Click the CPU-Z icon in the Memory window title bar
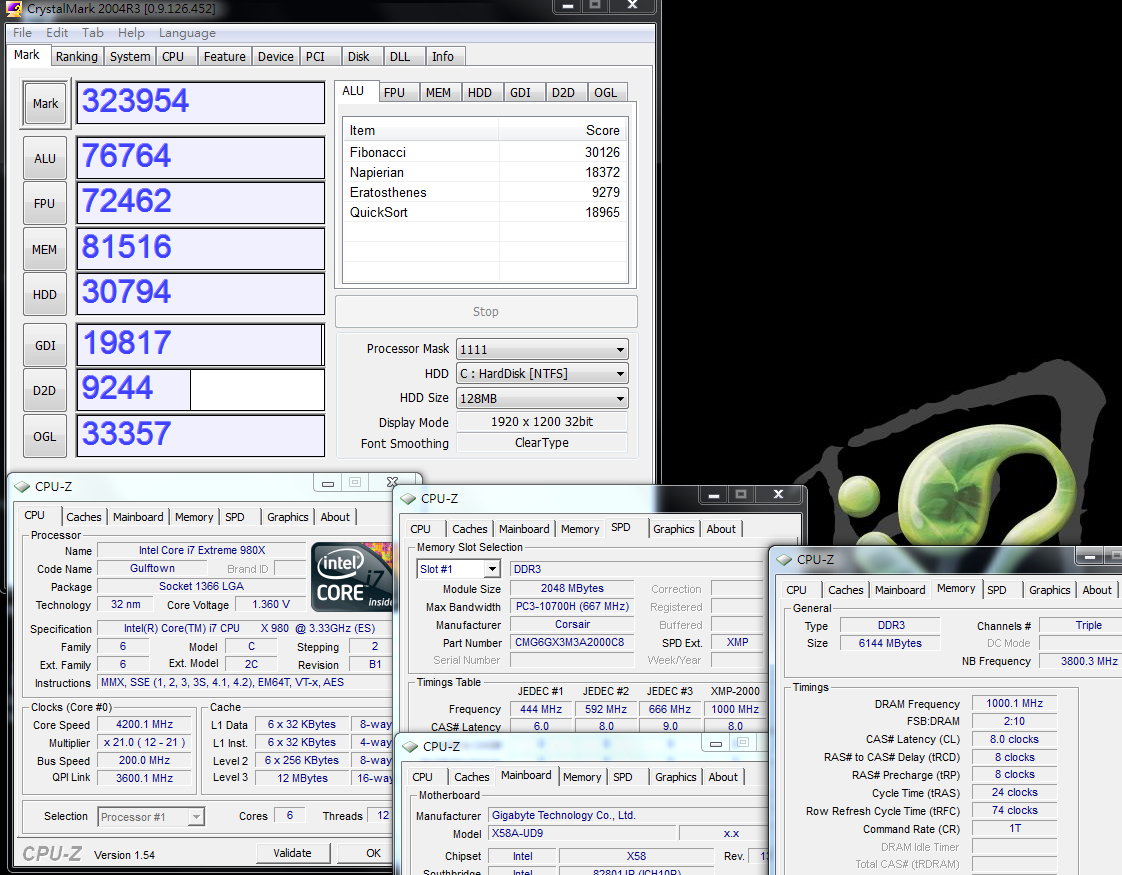 point(784,560)
